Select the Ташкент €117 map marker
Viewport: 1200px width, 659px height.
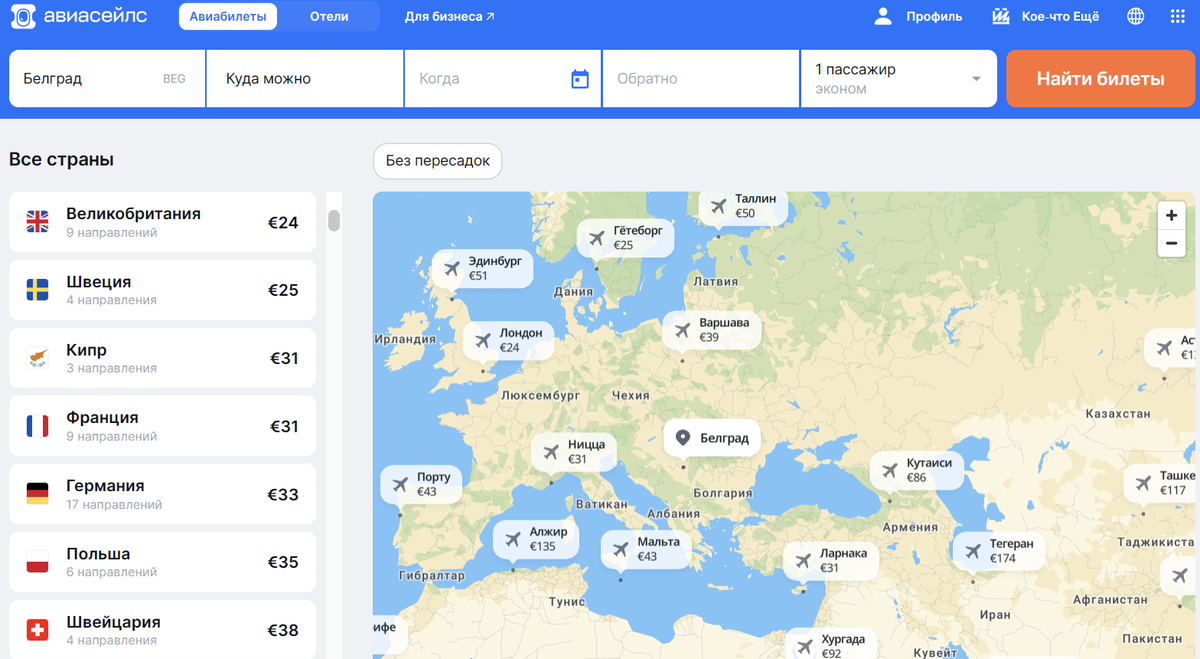click(1162, 483)
